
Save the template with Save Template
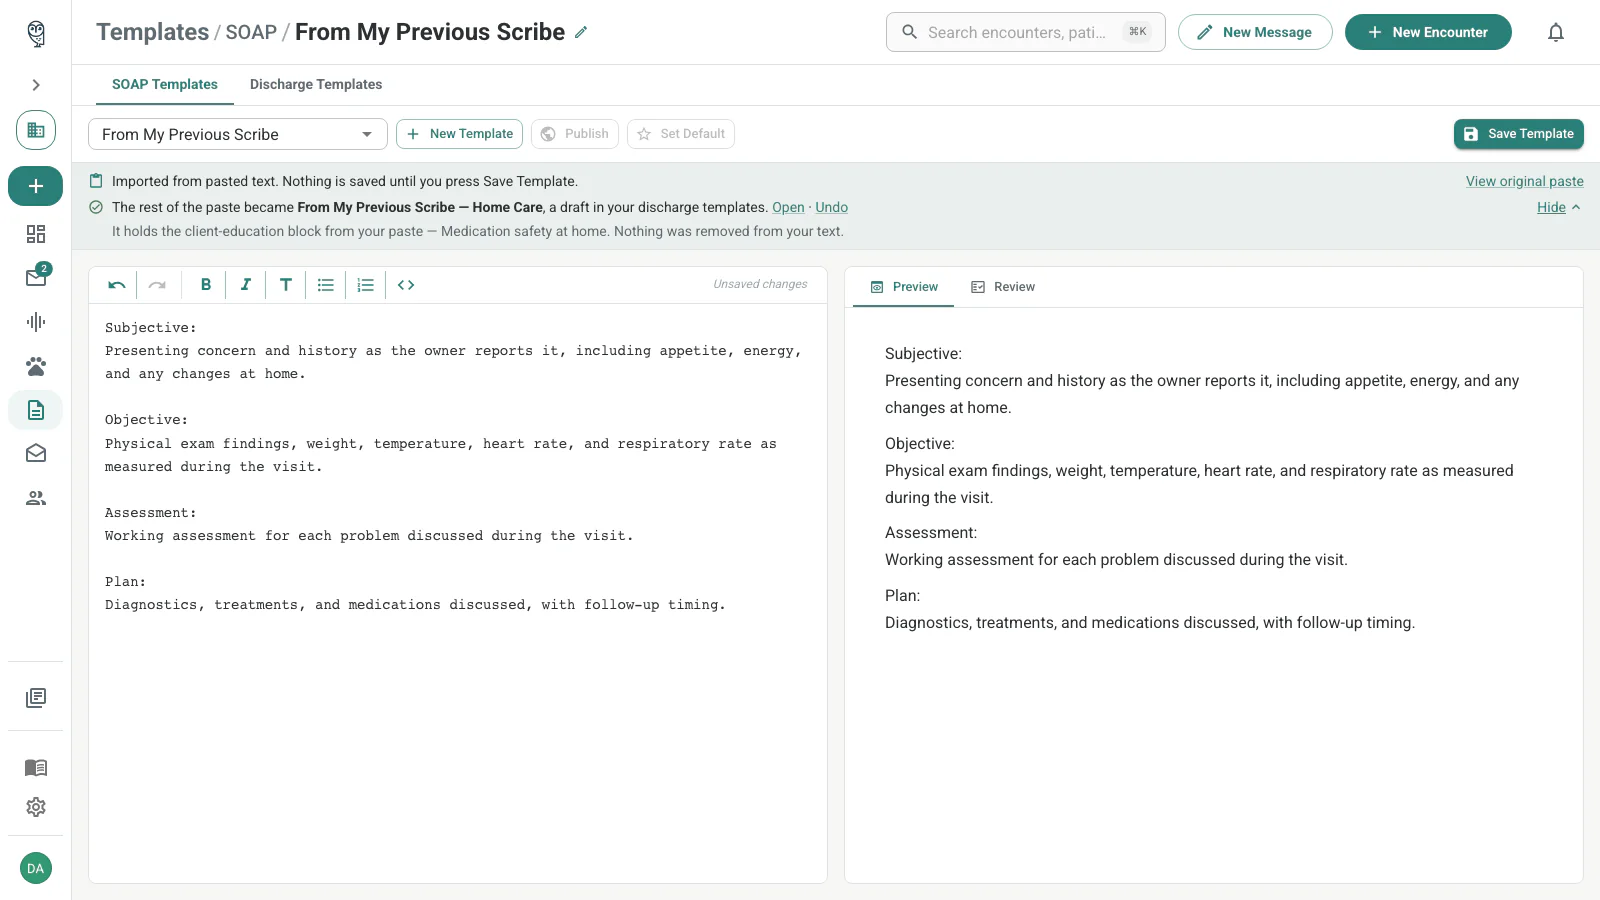tap(1519, 134)
